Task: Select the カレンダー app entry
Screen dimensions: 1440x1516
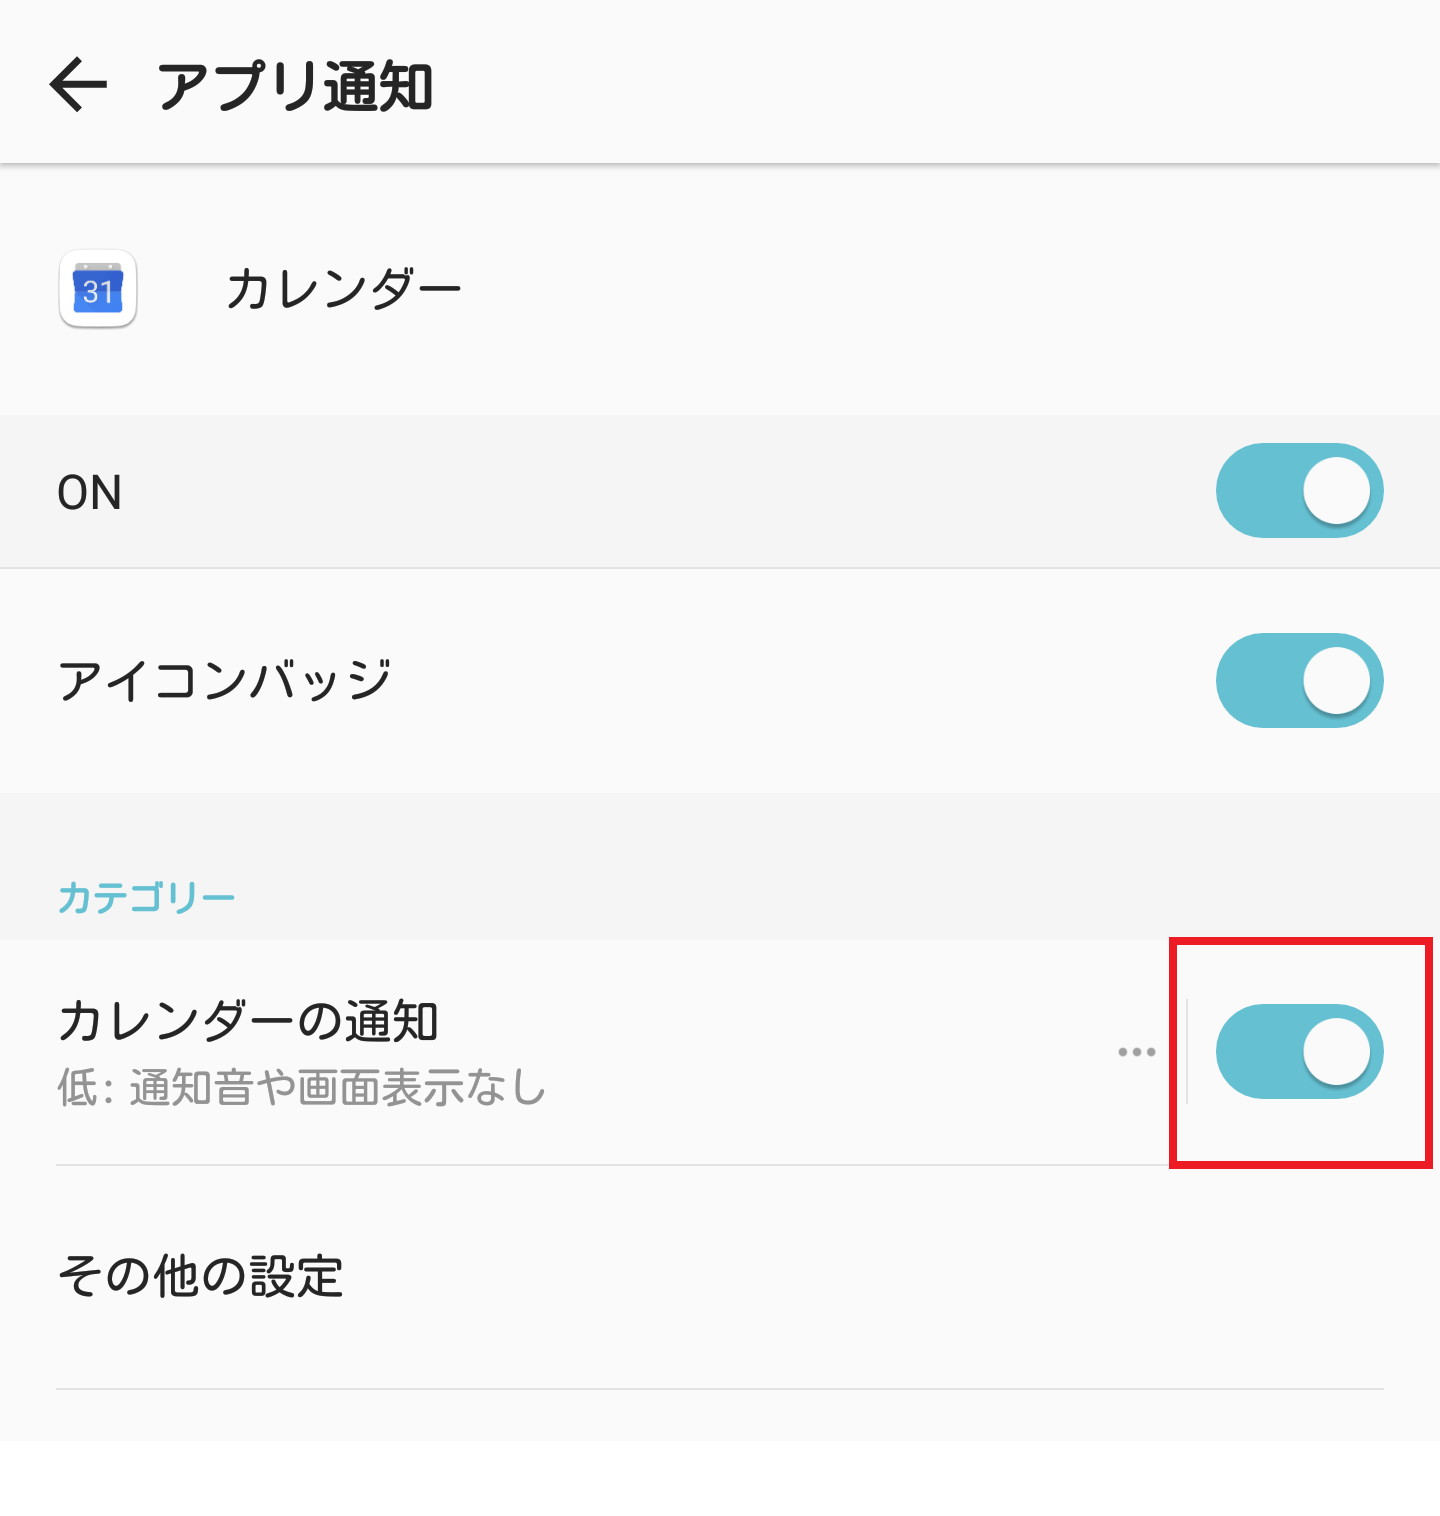Action: tap(345, 287)
